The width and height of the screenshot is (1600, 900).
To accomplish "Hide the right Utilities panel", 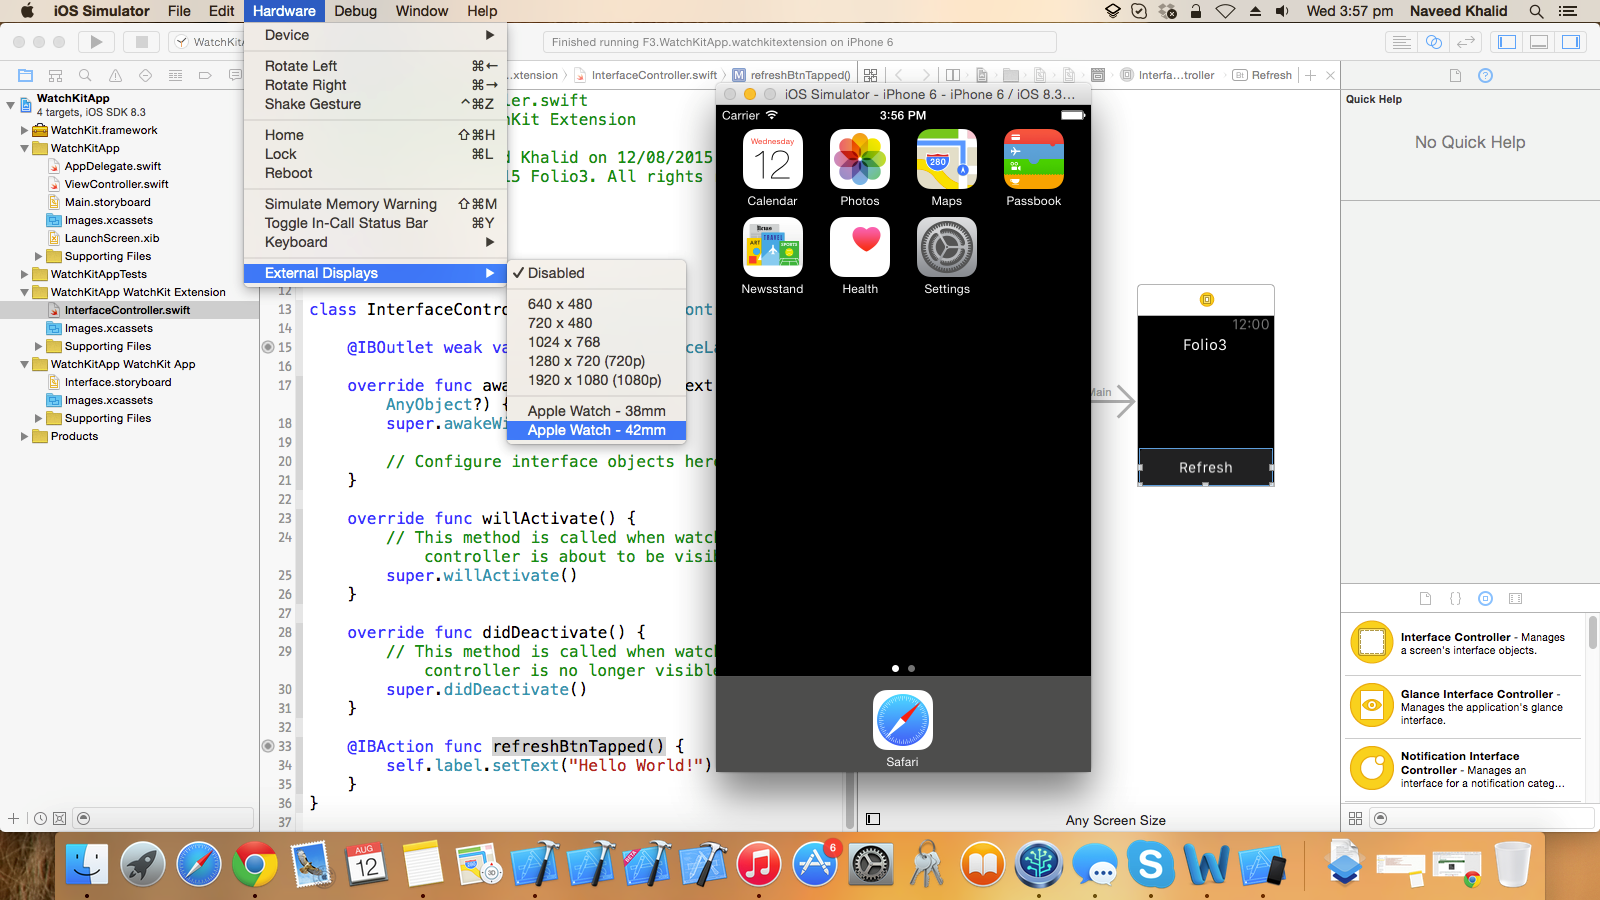I will [x=1569, y=42].
